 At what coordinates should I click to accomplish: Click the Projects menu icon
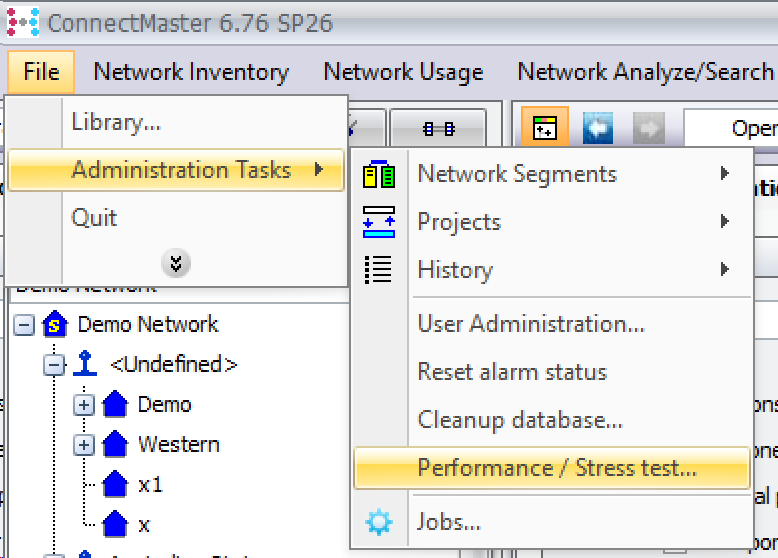pyautogui.click(x=379, y=222)
